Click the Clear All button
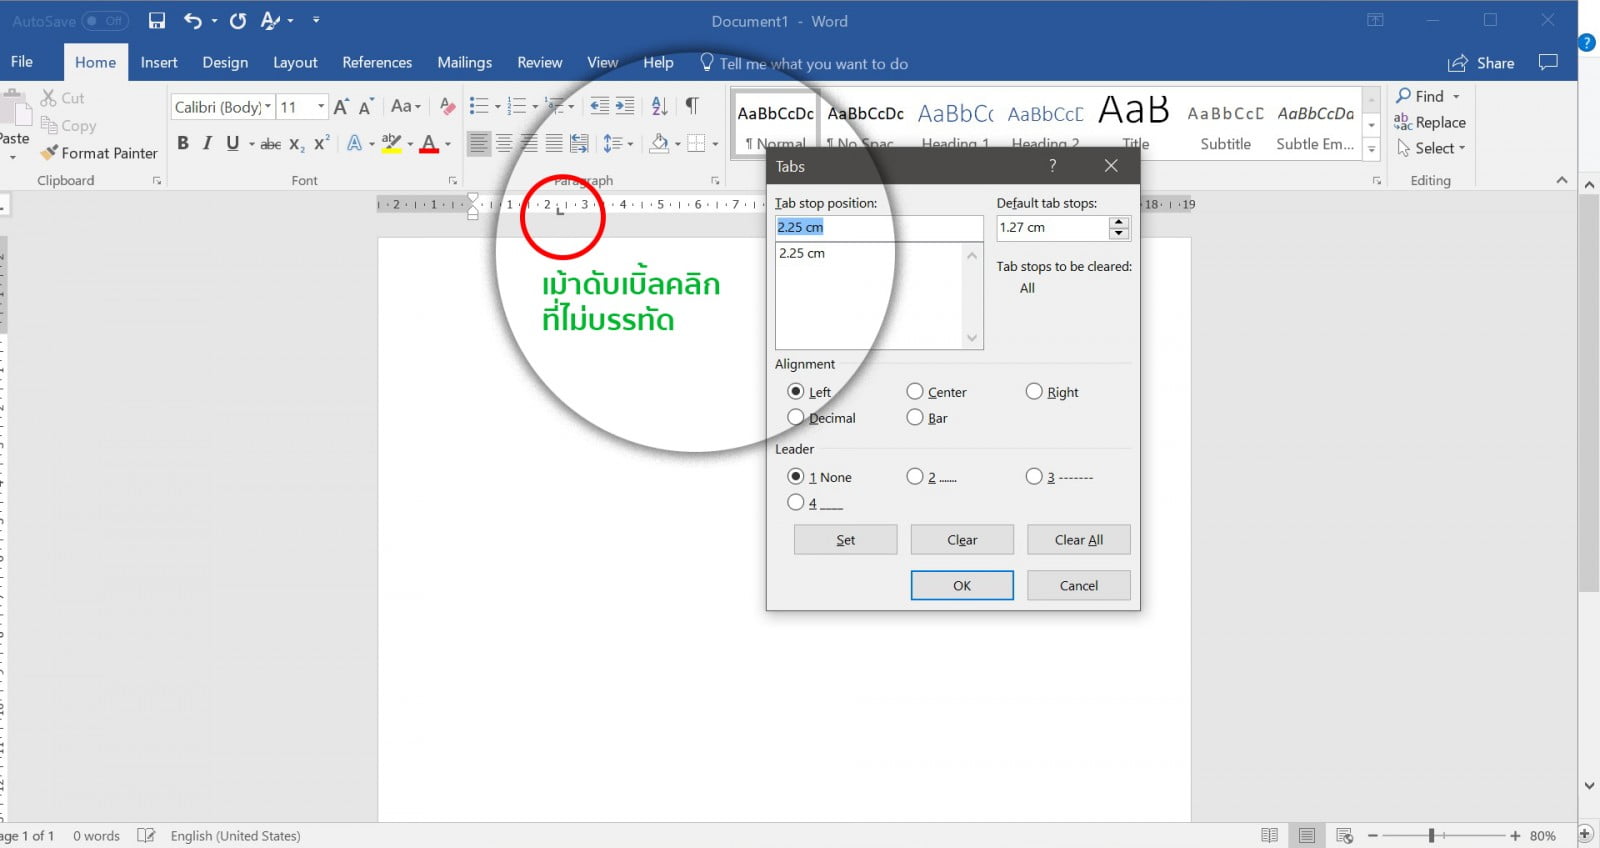Viewport: 1600px width, 848px height. (x=1079, y=540)
